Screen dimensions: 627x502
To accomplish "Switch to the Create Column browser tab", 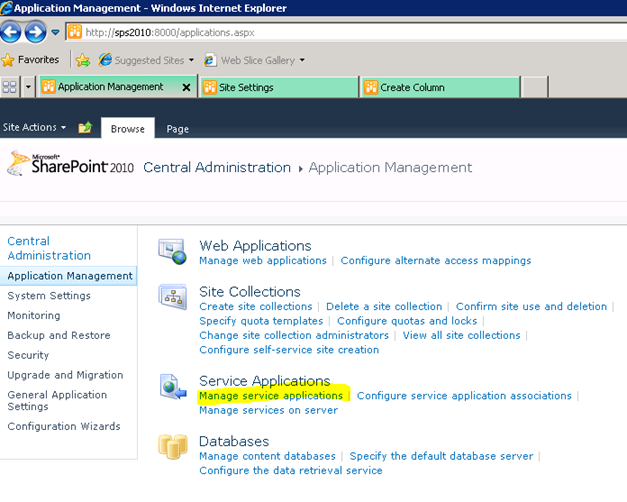I will click(441, 87).
